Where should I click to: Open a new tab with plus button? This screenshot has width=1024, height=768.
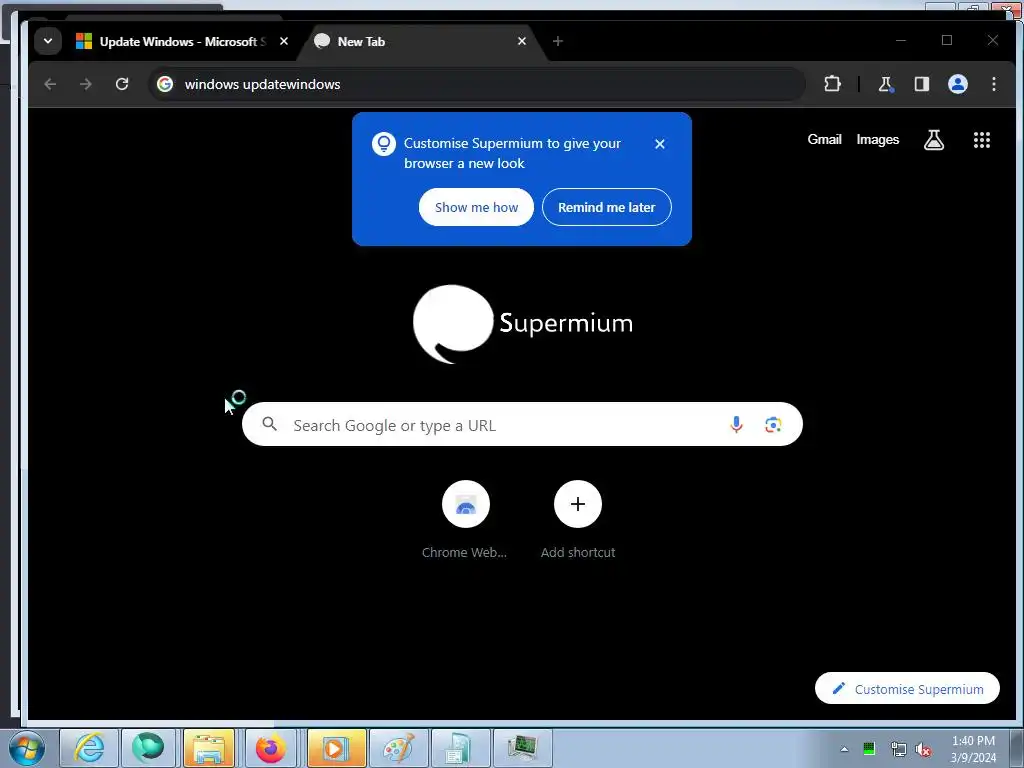(x=558, y=41)
